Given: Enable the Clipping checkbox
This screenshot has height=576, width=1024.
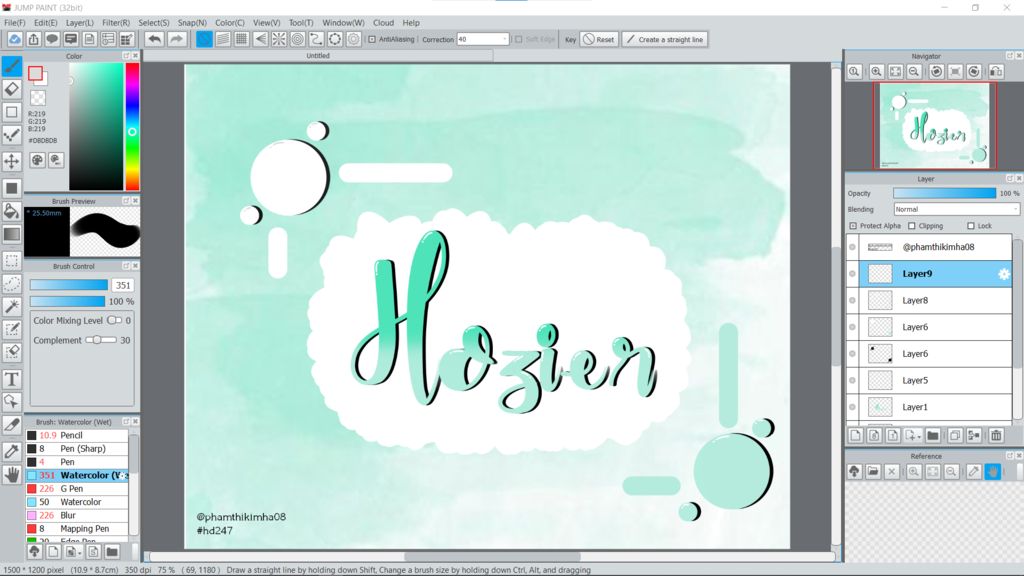Looking at the screenshot, I should pyautogui.click(x=912, y=226).
